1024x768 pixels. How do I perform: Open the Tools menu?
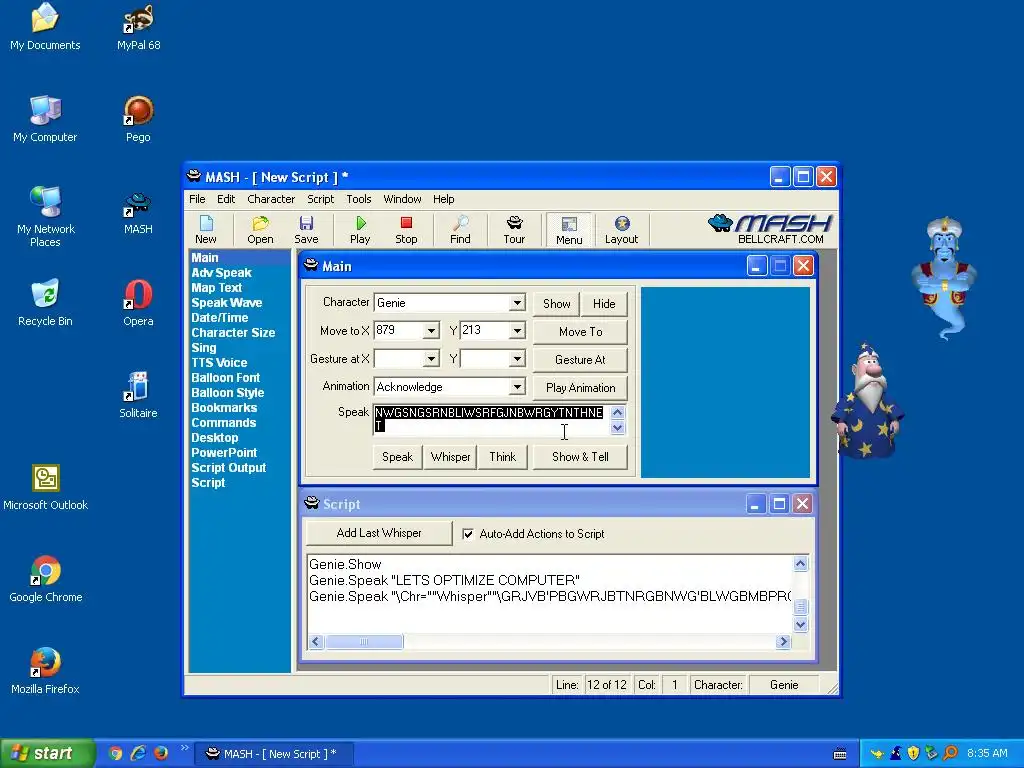359,199
